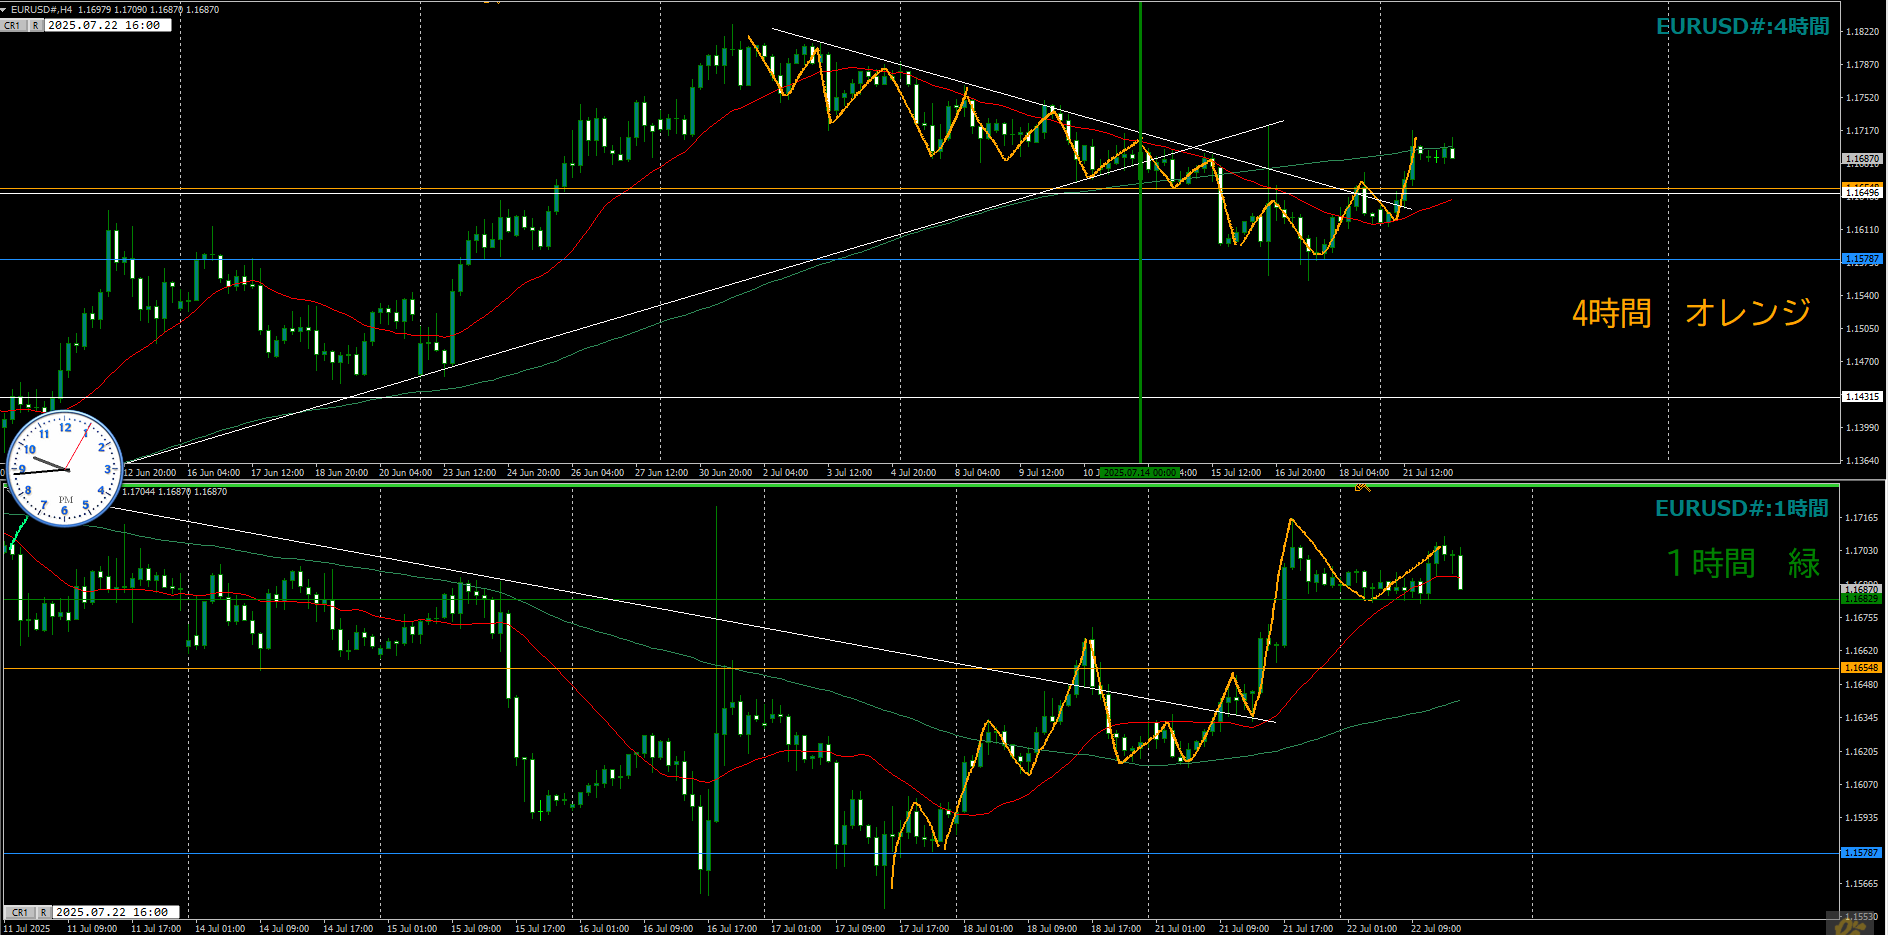Click the green 1.16829 price tag on 1-hour chart
Screen dimensions: 1888x935
point(1862,598)
